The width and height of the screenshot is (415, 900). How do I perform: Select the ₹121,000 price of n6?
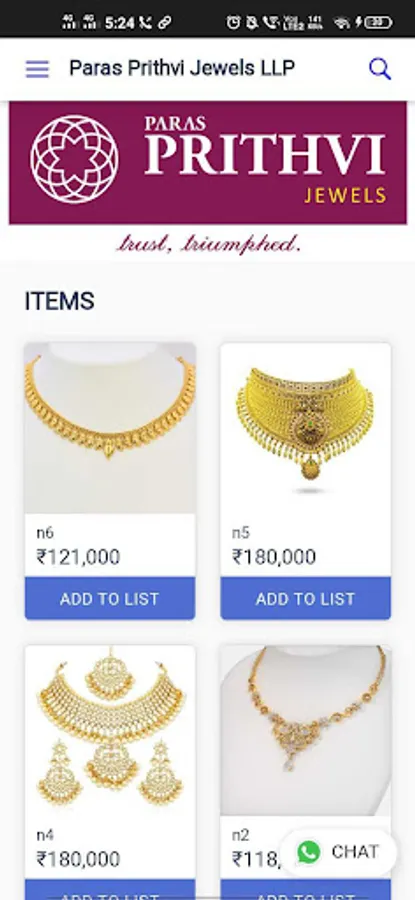pyautogui.click(x=78, y=557)
